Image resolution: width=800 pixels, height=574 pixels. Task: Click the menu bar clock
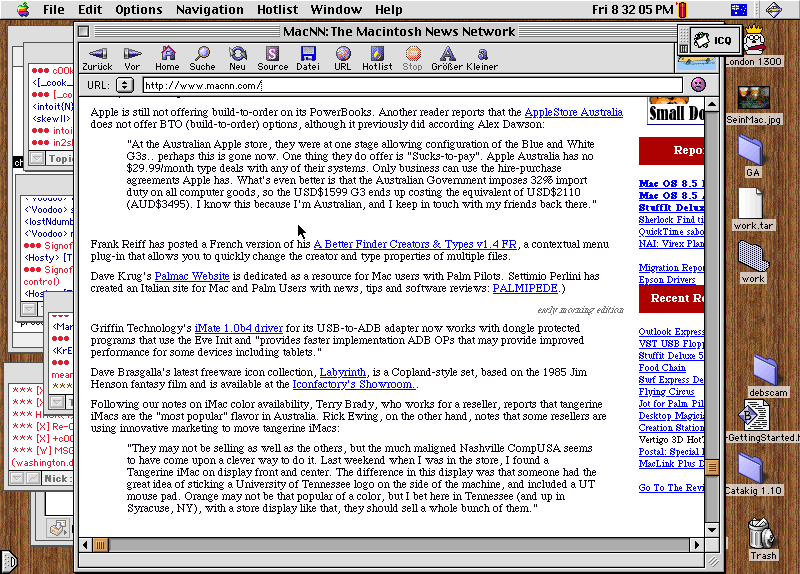pyautogui.click(x=633, y=10)
